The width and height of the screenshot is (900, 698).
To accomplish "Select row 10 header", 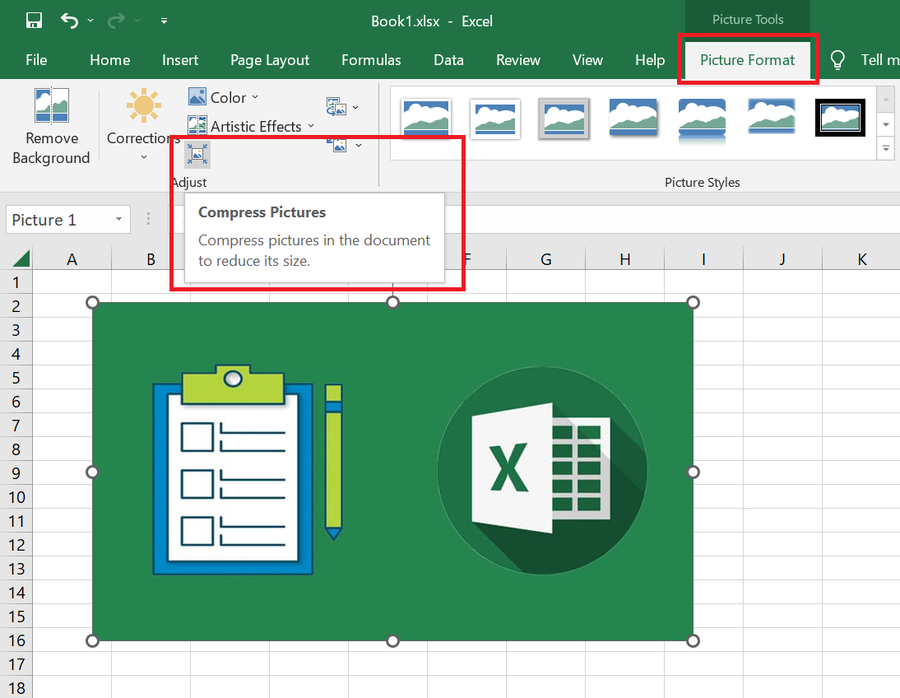I will click(x=16, y=497).
